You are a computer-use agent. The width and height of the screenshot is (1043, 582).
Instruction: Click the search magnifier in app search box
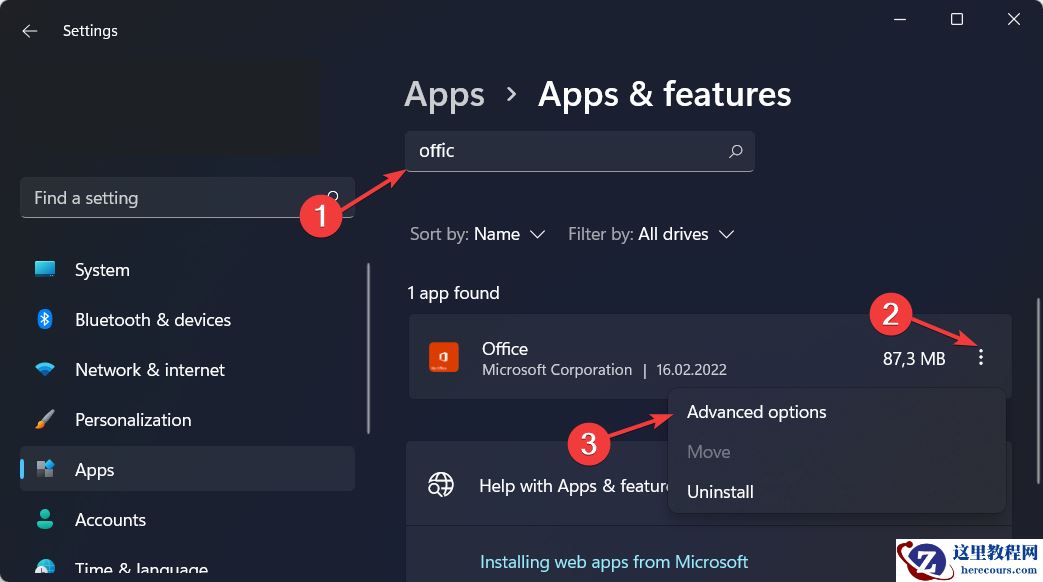(736, 151)
